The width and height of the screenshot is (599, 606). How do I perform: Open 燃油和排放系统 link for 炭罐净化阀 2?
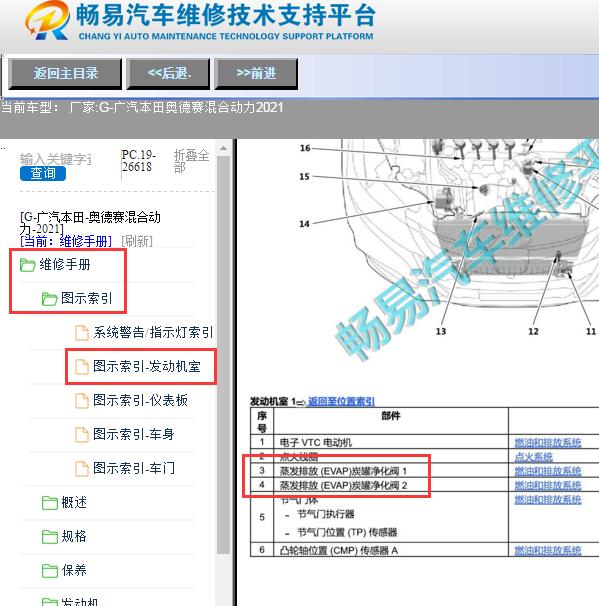click(x=548, y=485)
